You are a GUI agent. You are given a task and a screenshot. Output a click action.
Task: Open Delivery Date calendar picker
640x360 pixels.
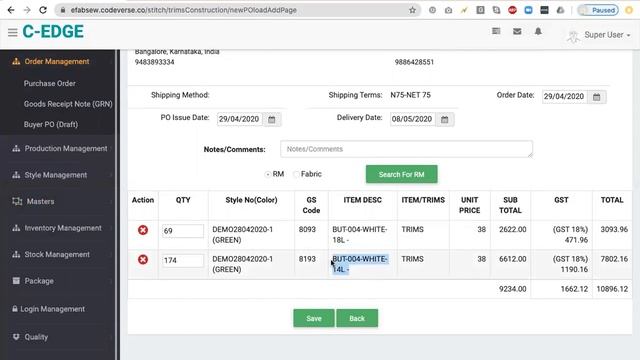coord(445,120)
